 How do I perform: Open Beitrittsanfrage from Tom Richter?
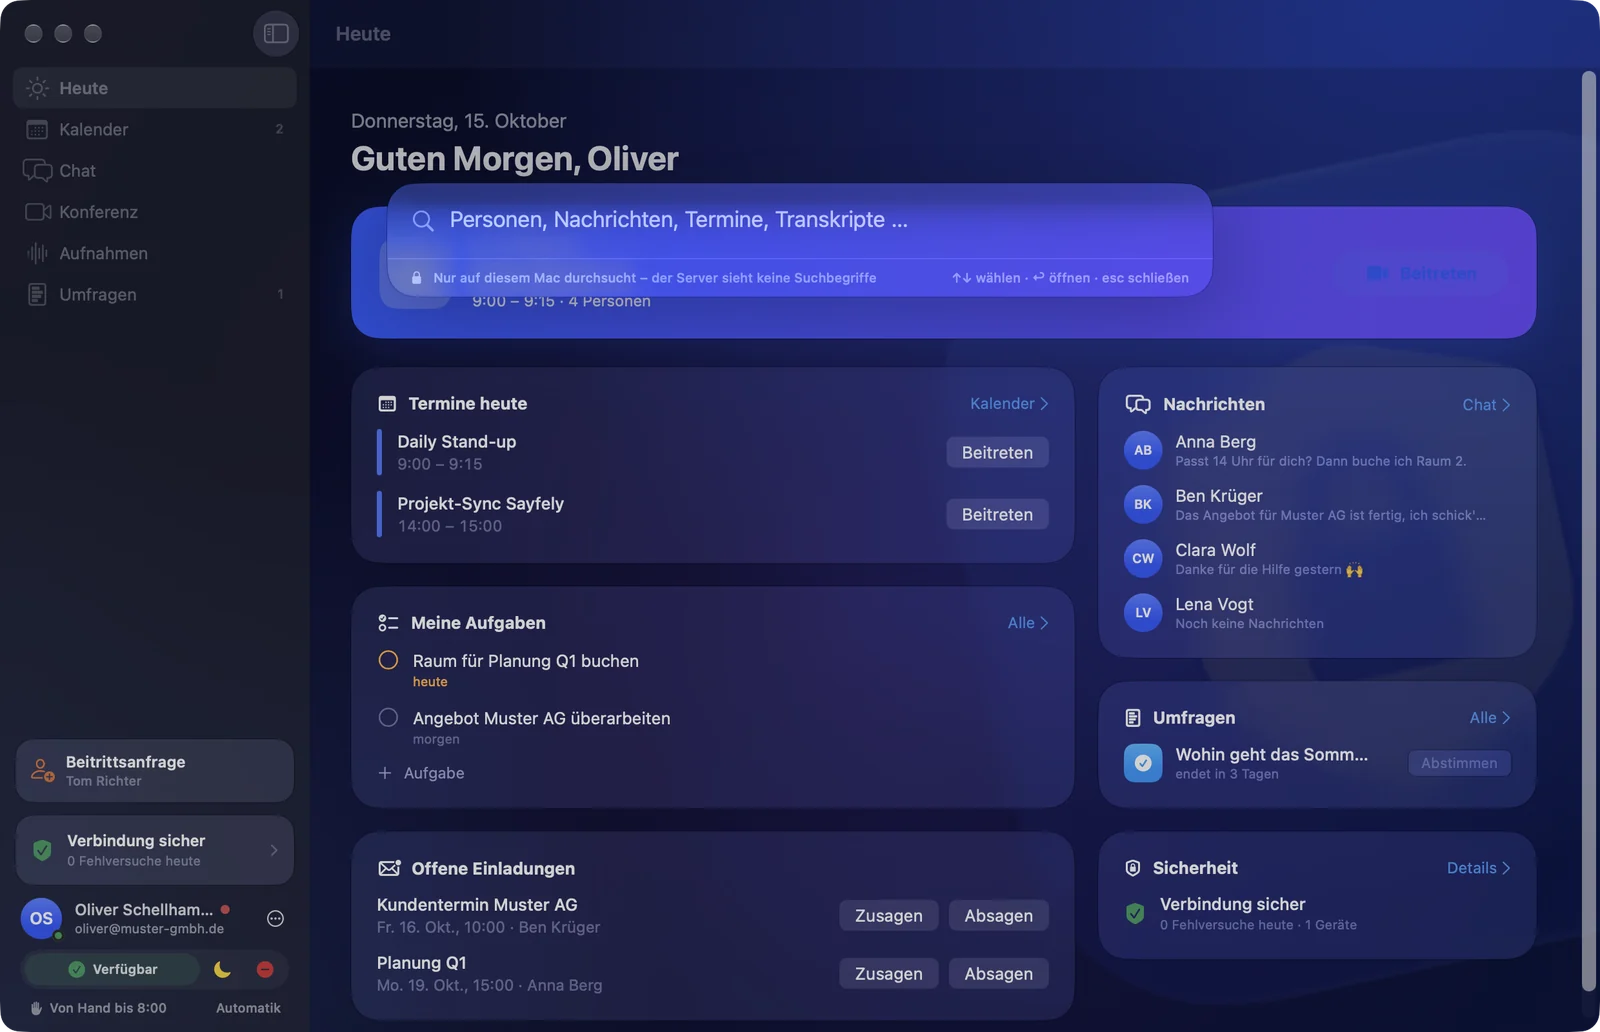(155, 771)
